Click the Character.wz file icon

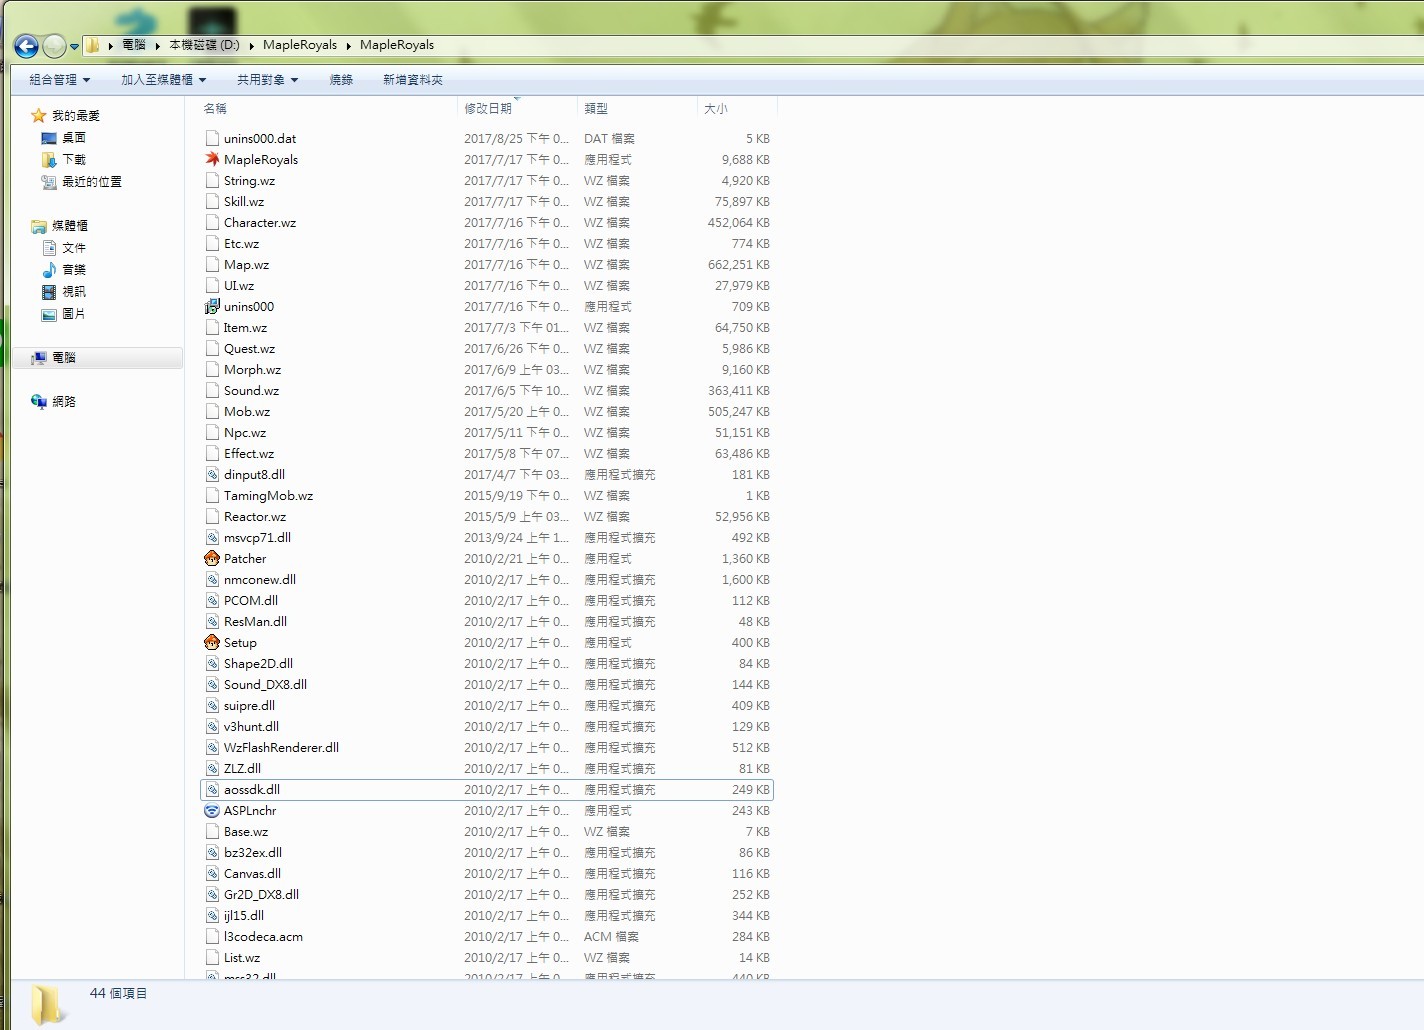click(x=212, y=222)
